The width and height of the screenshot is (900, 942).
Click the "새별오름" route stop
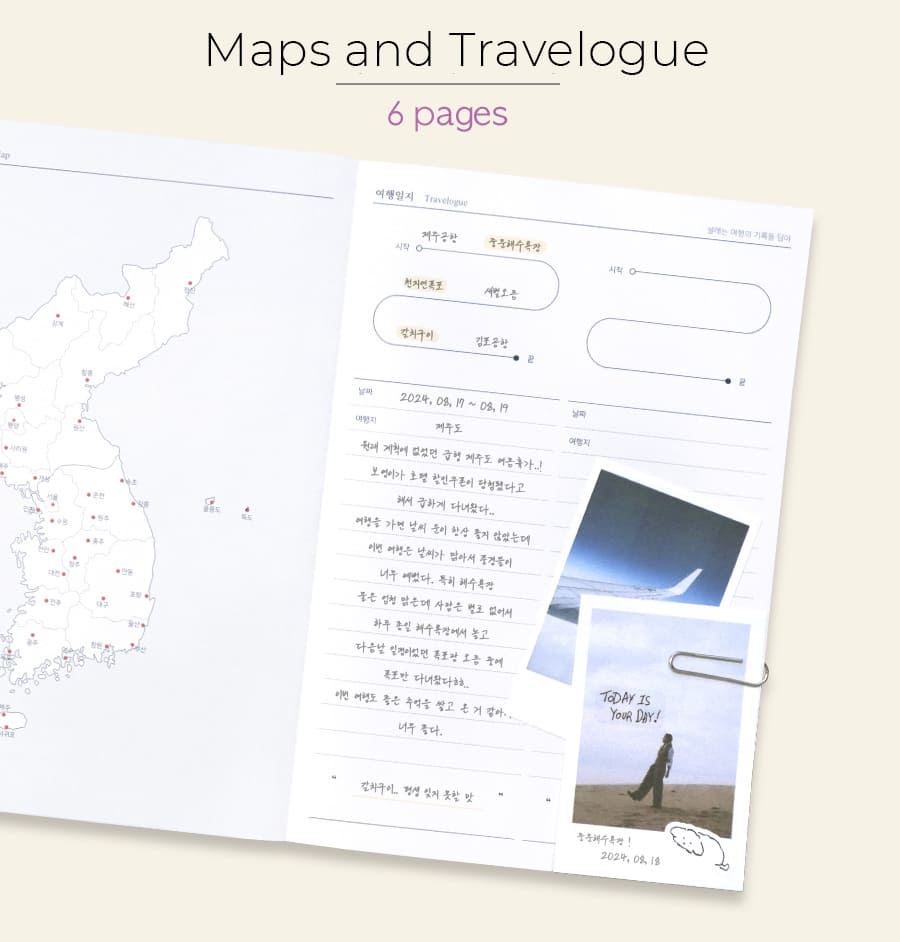tap(501, 293)
